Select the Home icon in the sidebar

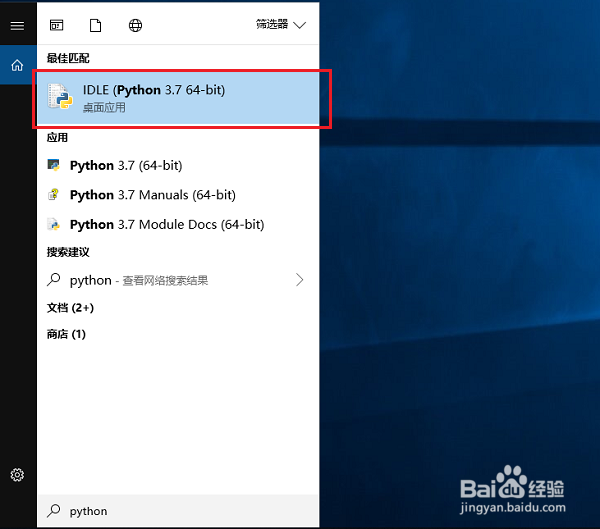(17, 65)
